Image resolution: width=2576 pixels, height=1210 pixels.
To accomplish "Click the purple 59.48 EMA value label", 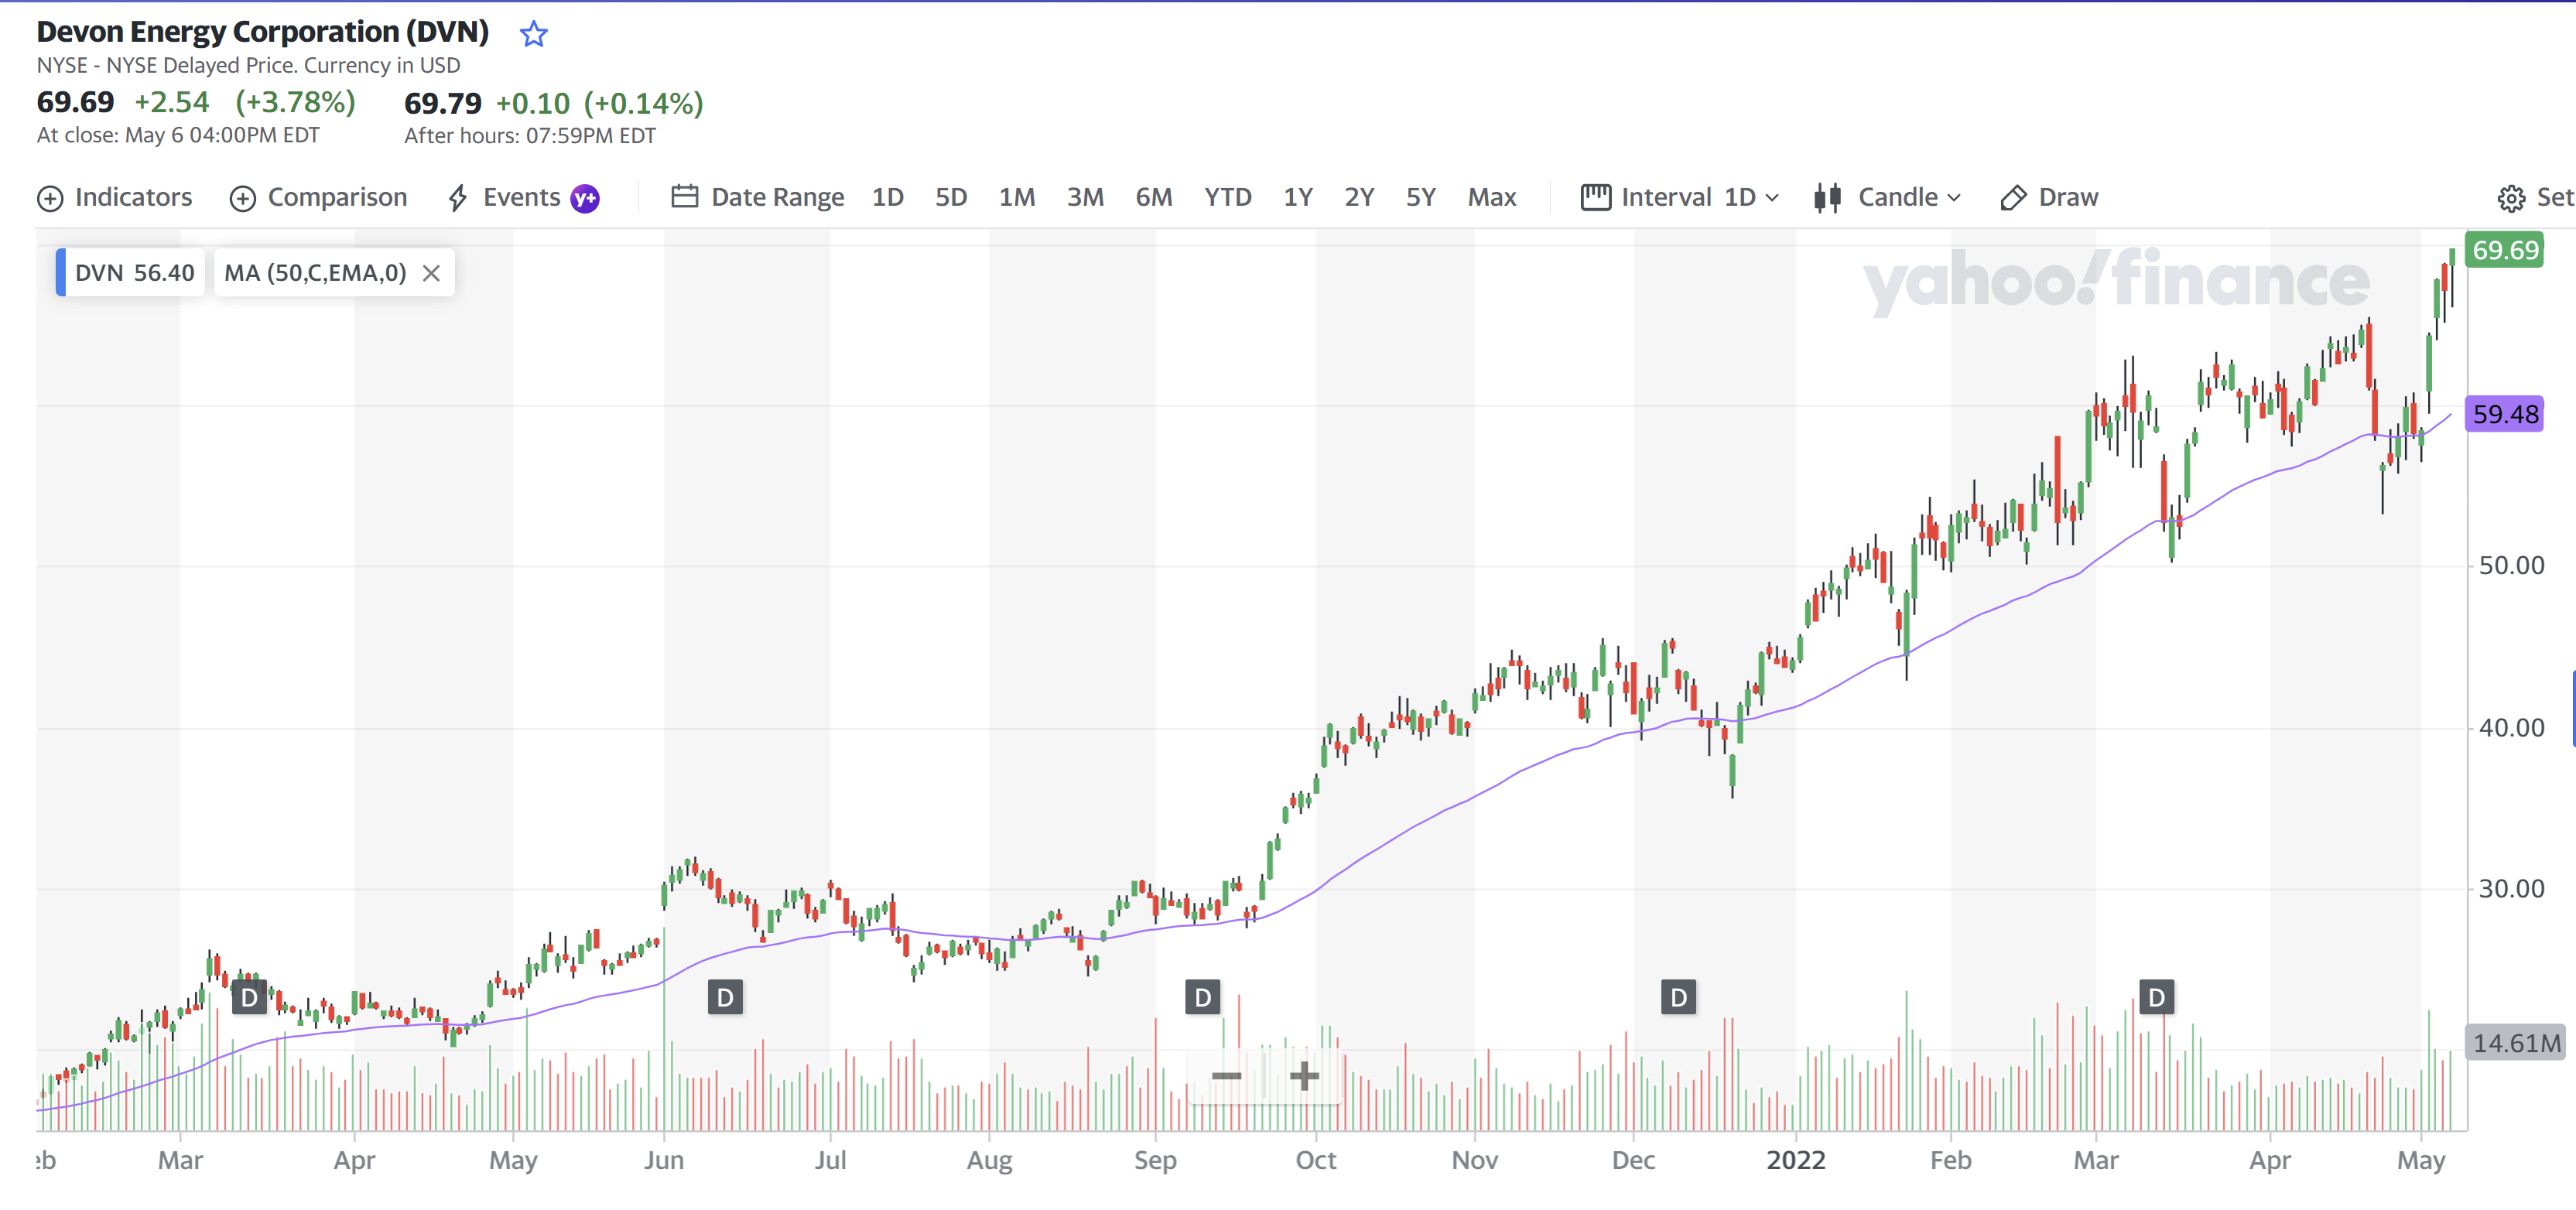I will [x=2505, y=414].
